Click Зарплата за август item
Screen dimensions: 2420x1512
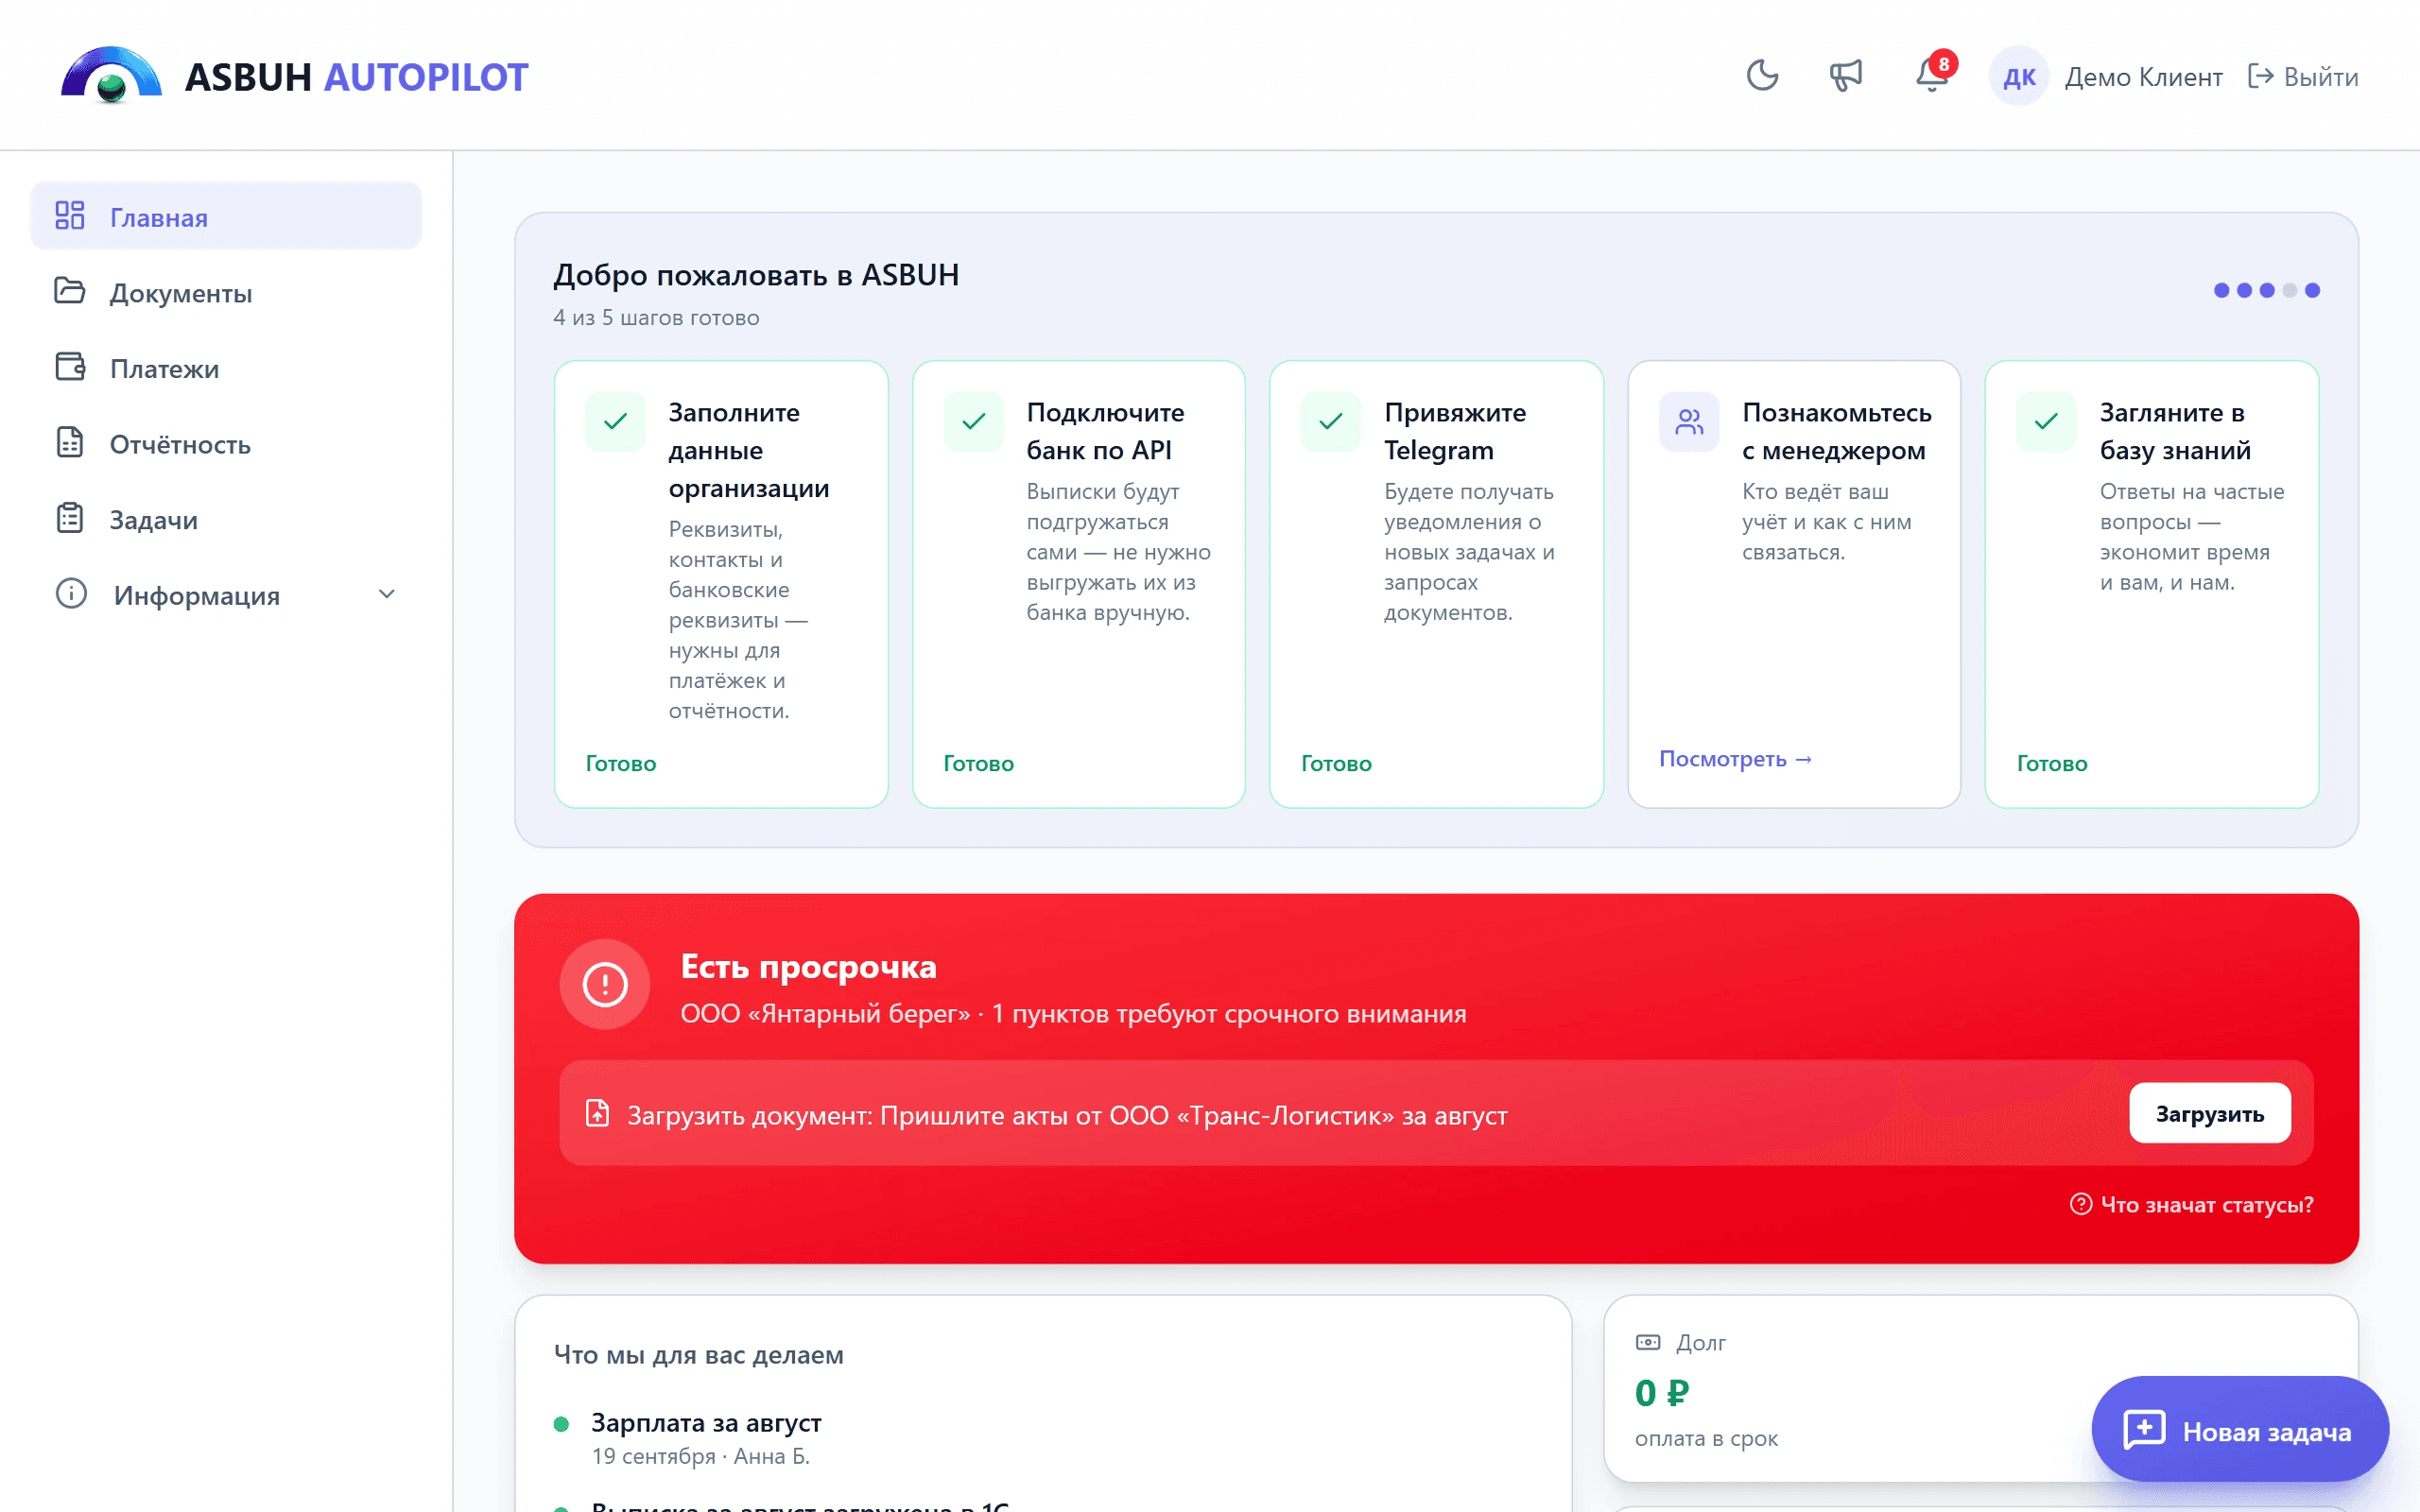[706, 1422]
